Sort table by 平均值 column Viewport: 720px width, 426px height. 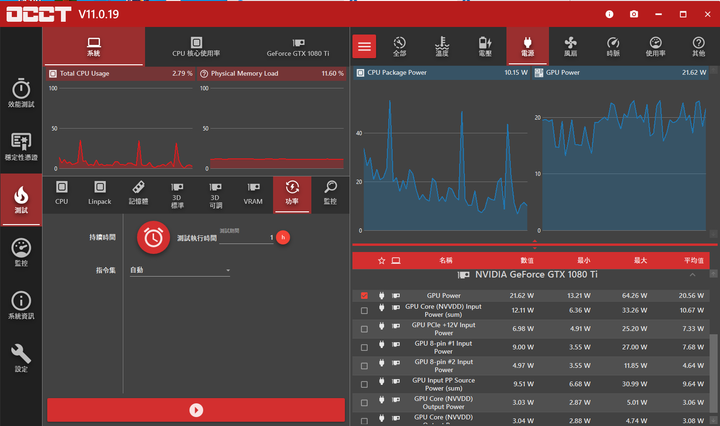click(693, 261)
